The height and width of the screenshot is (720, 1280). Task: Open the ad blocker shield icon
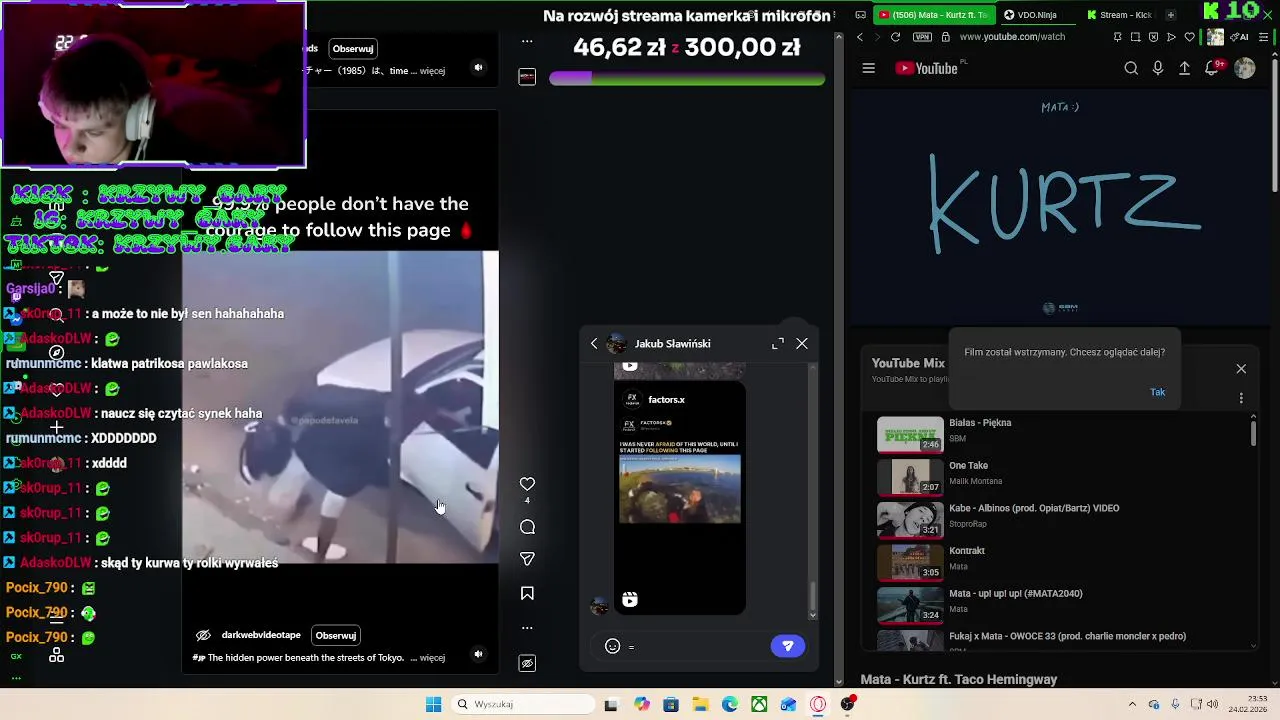[1153, 37]
